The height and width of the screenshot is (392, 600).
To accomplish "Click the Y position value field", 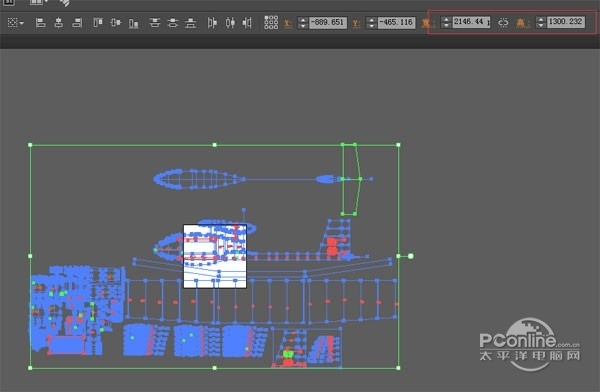I will tap(396, 23).
